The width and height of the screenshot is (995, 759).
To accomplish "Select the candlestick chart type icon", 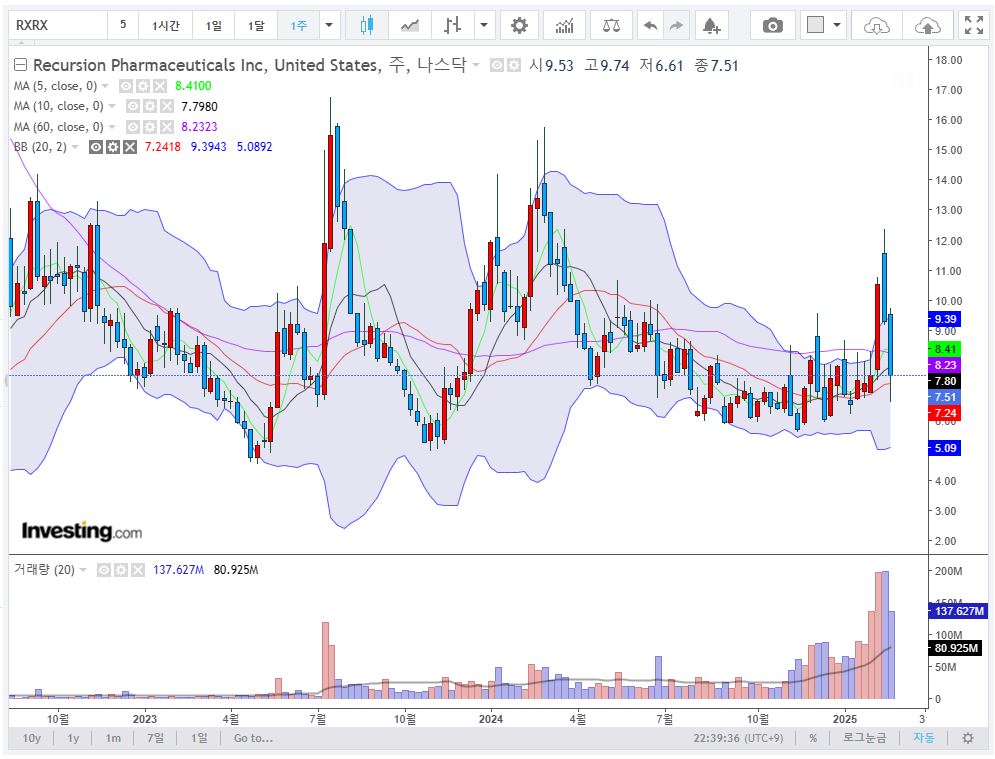I will [366, 25].
